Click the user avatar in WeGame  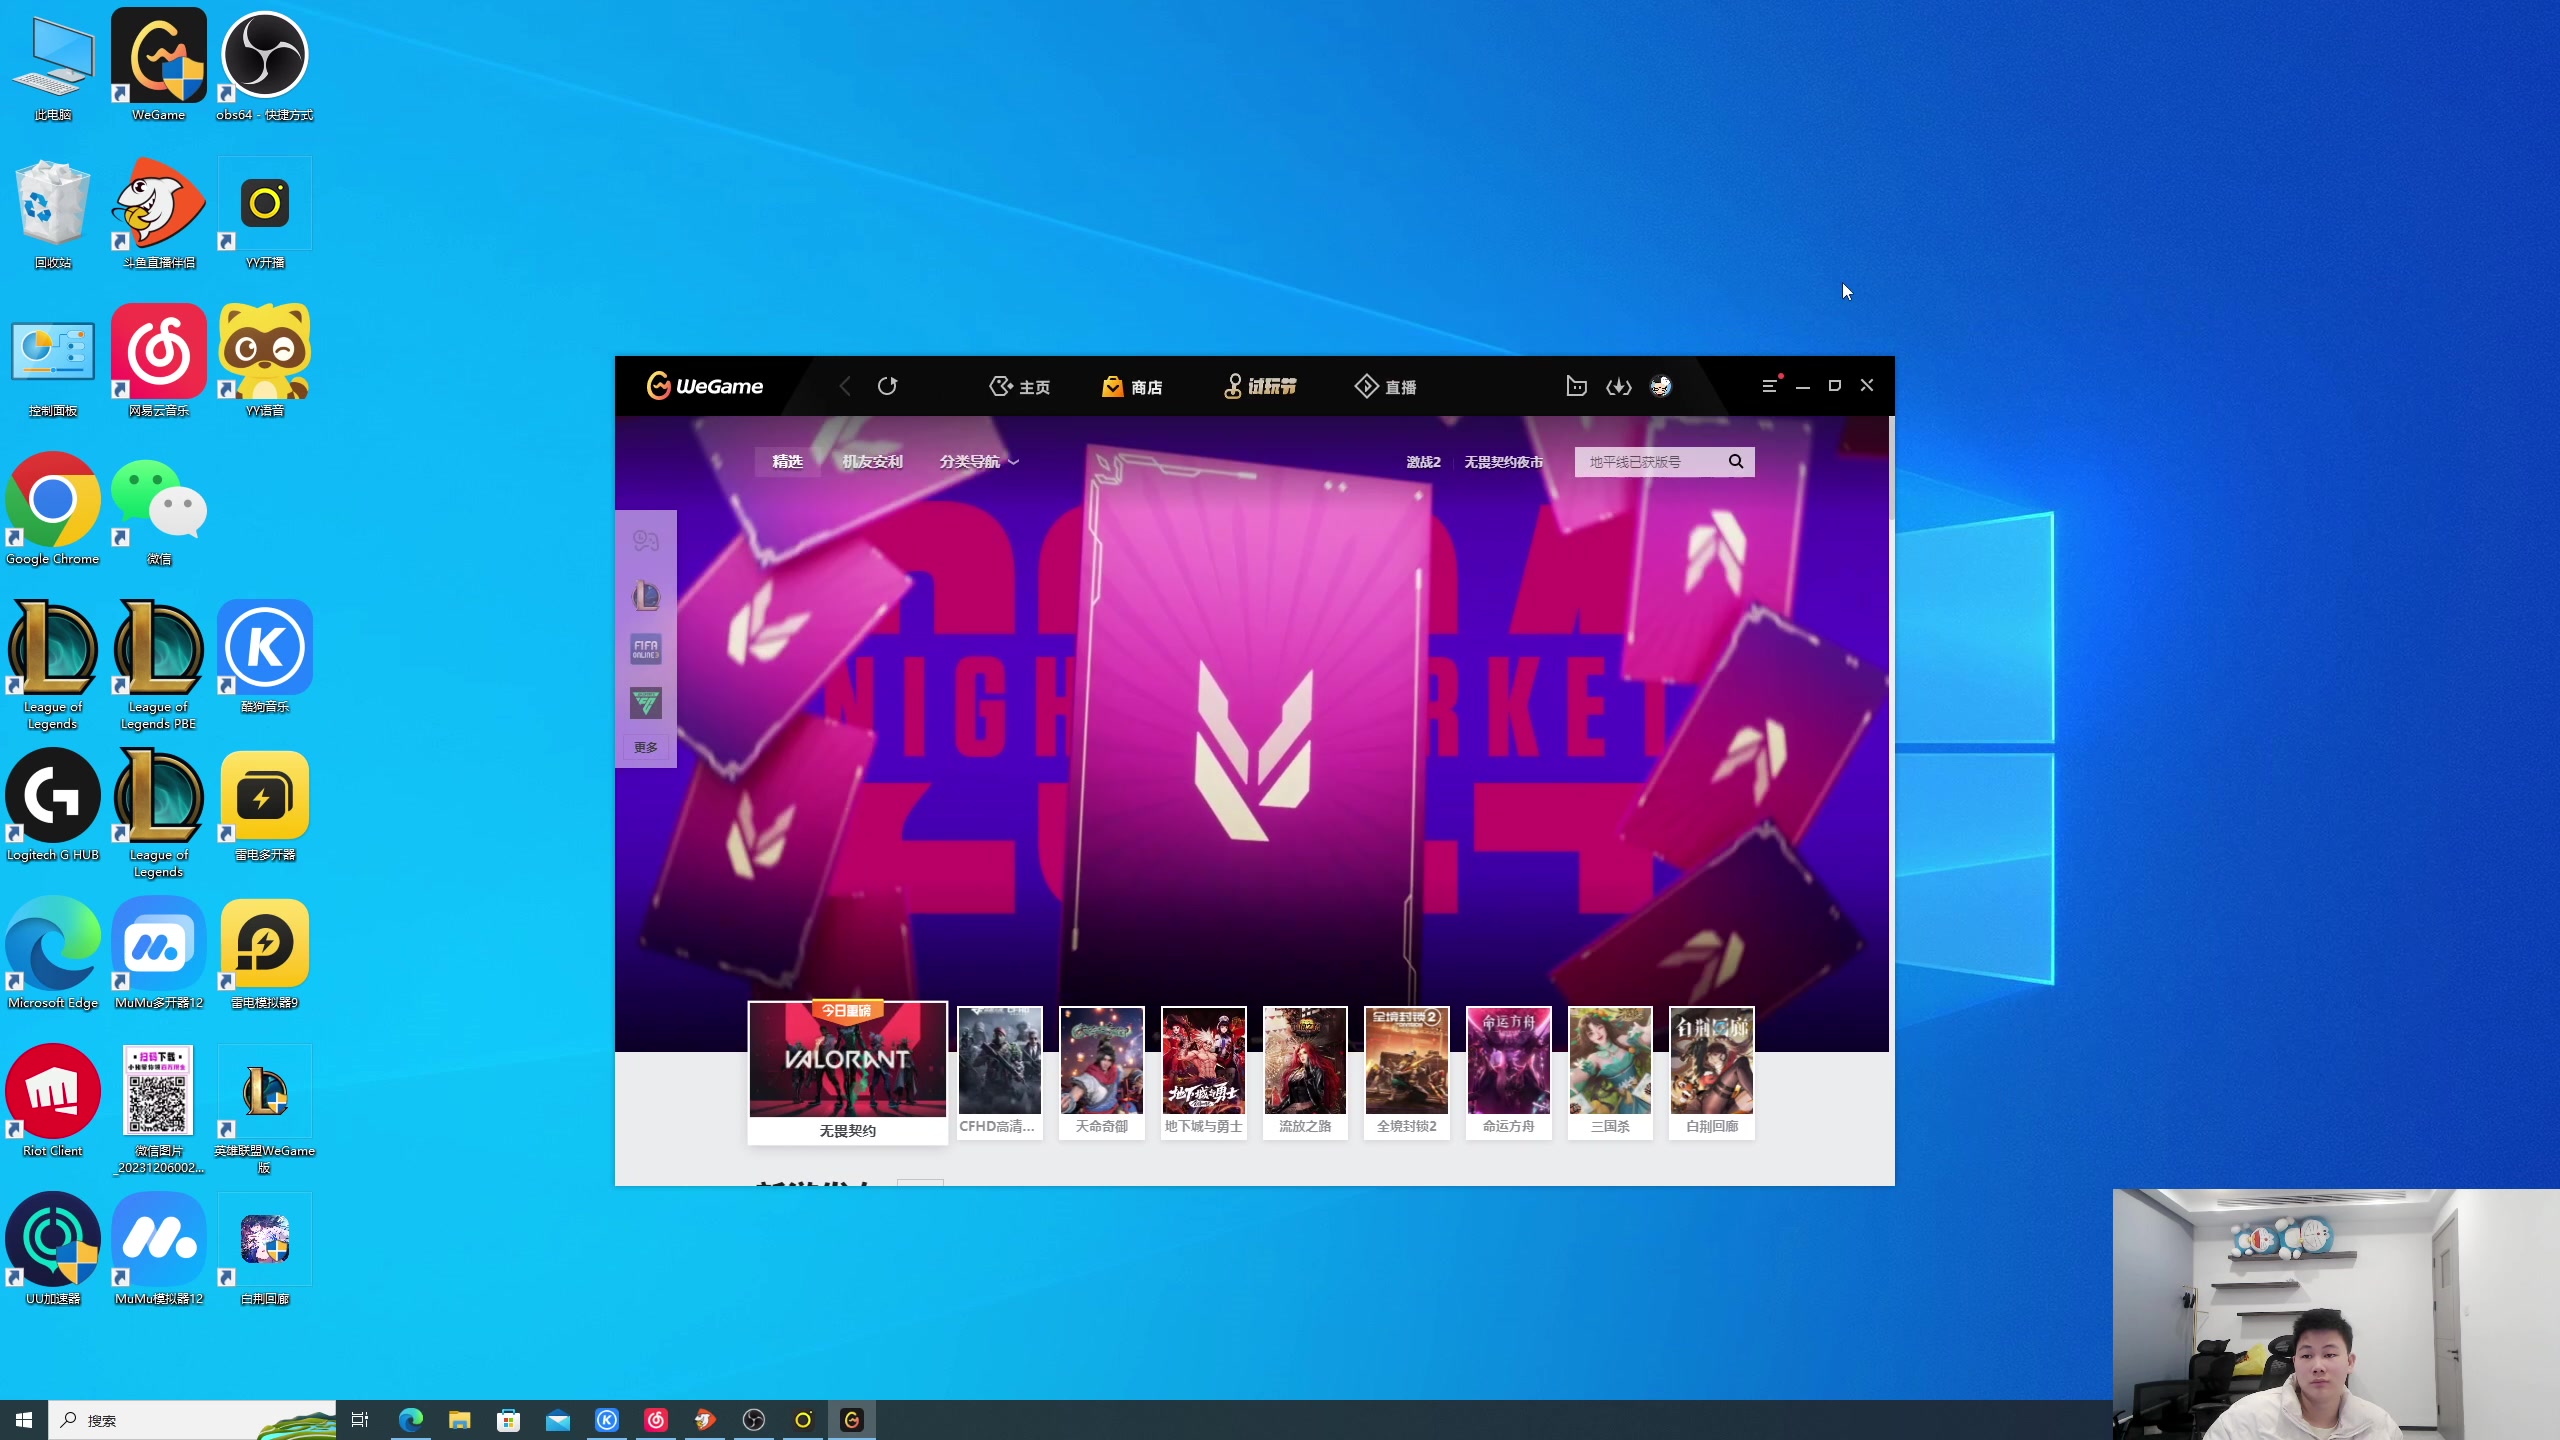coord(1661,386)
